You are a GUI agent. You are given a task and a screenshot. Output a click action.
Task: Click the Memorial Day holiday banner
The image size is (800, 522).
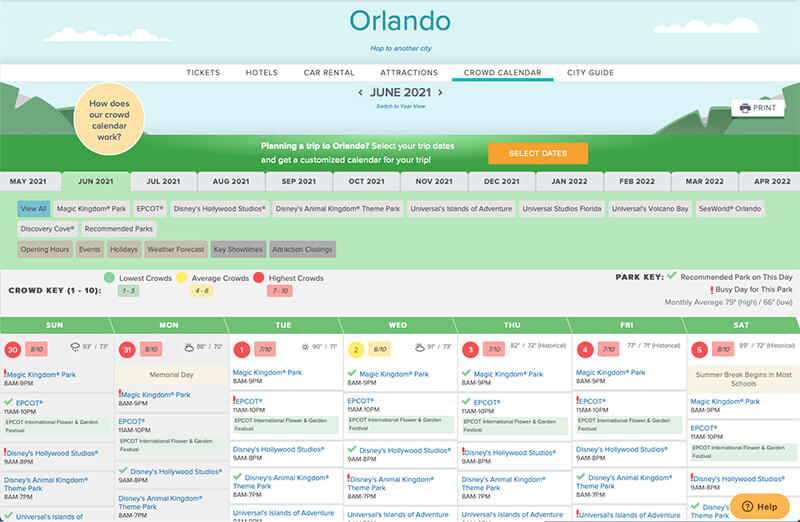coord(171,375)
